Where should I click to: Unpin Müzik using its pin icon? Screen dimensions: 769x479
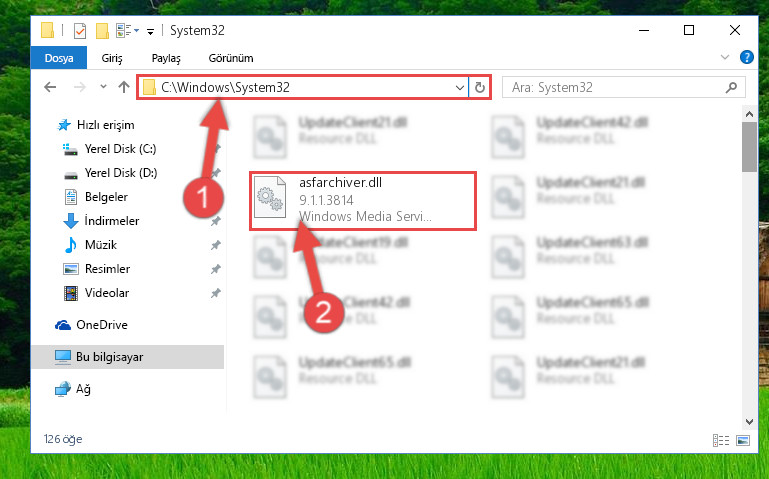click(215, 245)
